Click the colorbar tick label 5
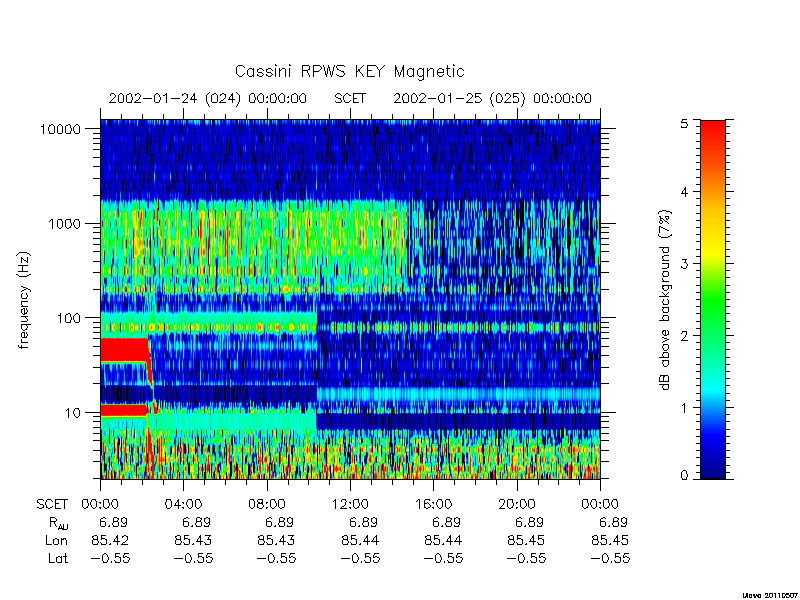The width and height of the screenshot is (800, 600). [684, 123]
